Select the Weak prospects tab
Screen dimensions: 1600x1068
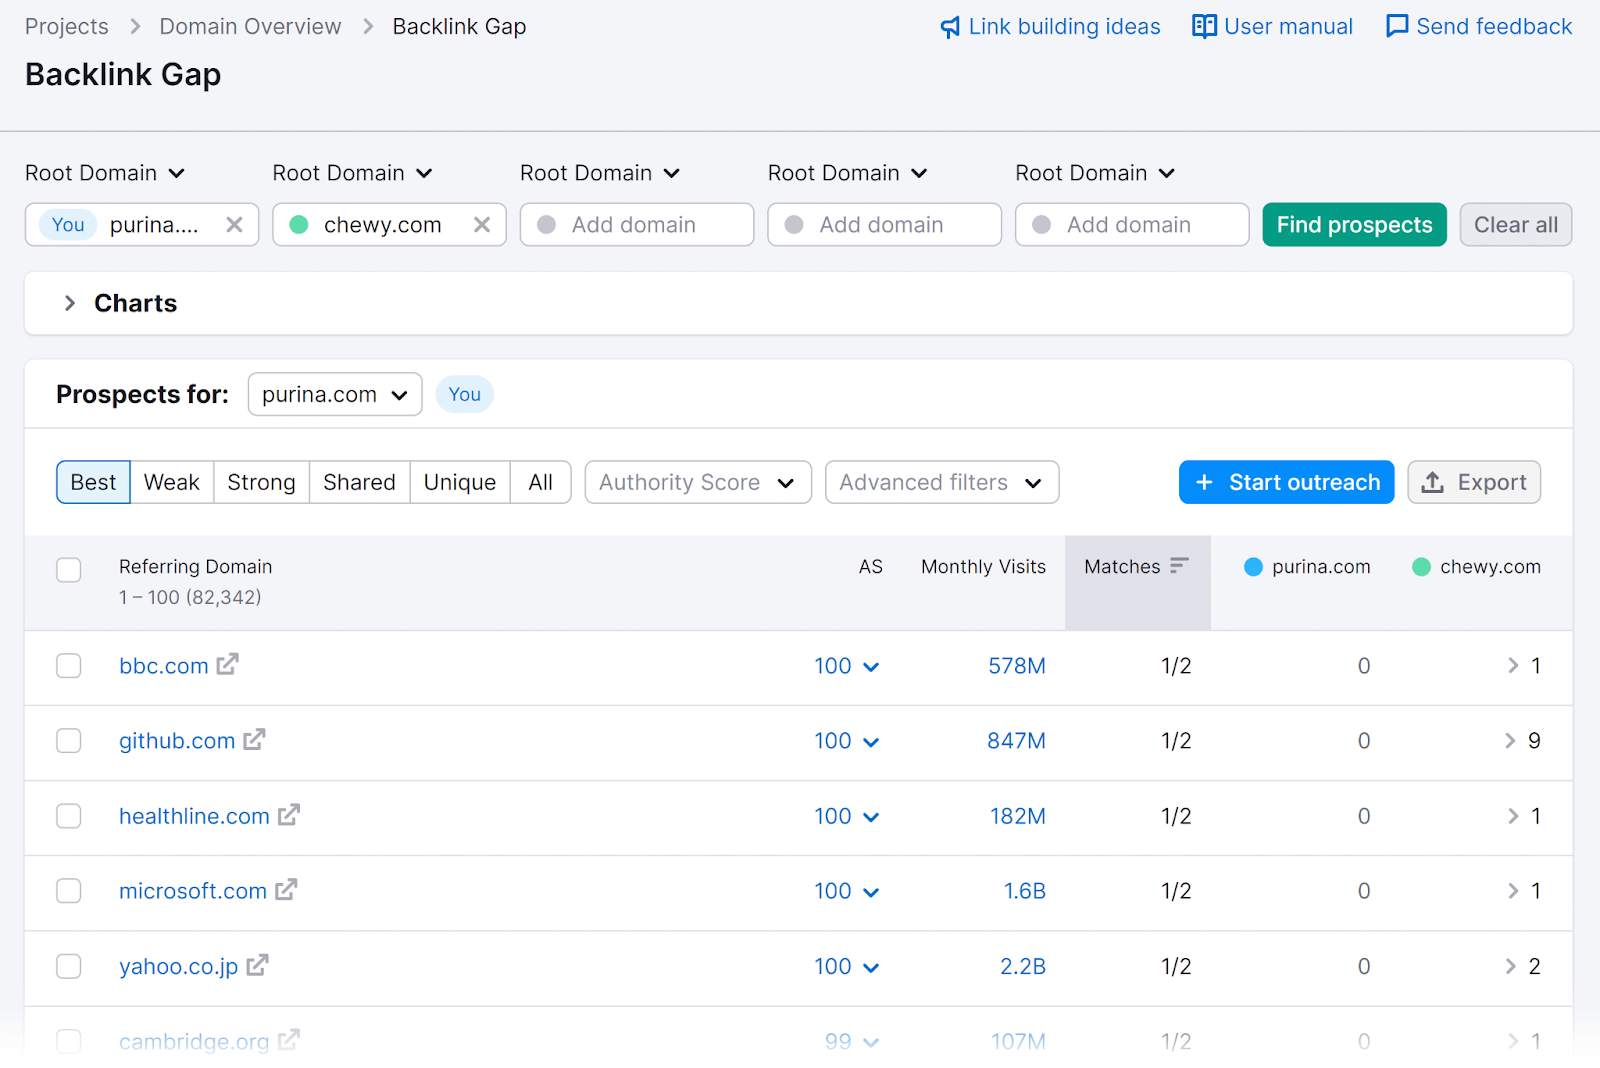pyautogui.click(x=172, y=482)
